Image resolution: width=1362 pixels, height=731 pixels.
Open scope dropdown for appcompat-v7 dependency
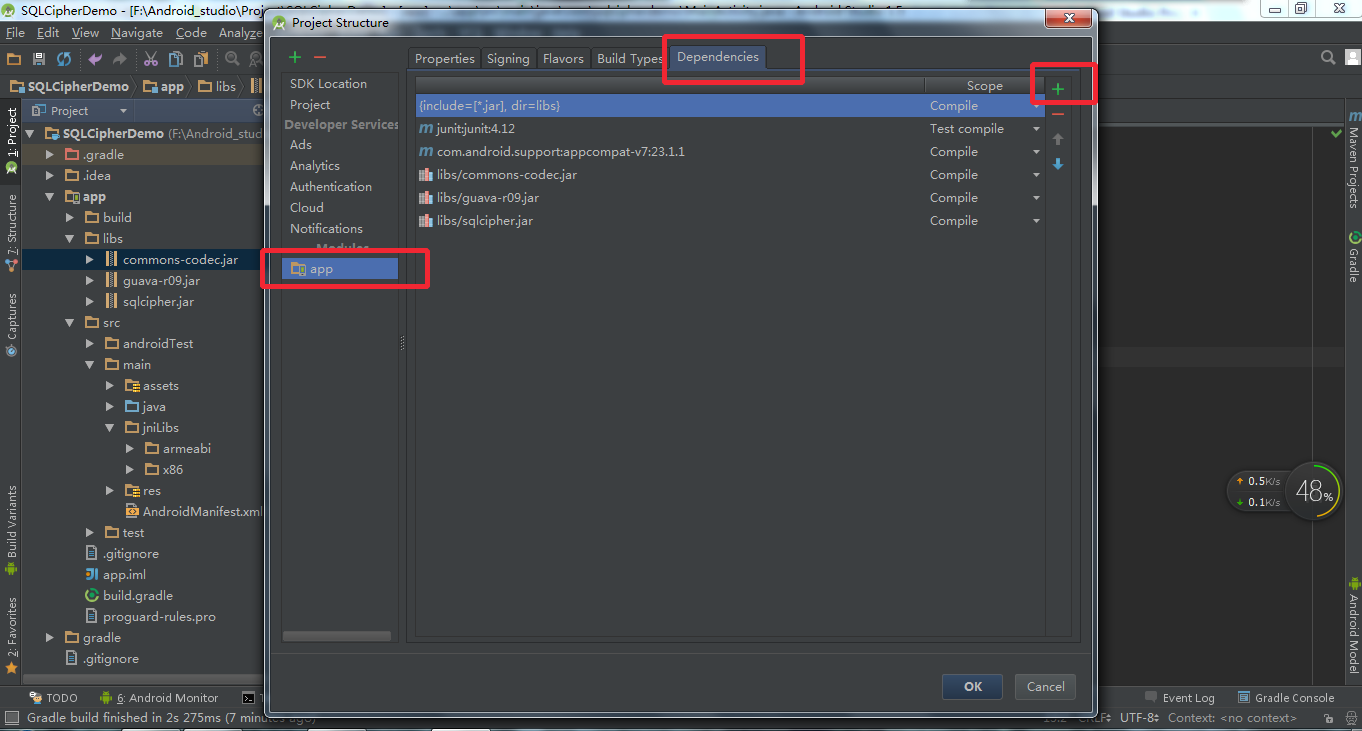coord(1036,152)
